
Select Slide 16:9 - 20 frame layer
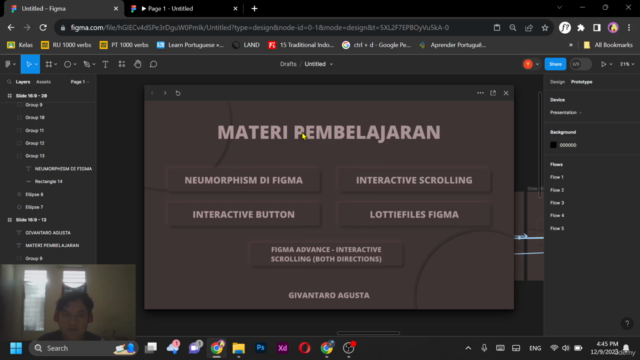(31, 96)
